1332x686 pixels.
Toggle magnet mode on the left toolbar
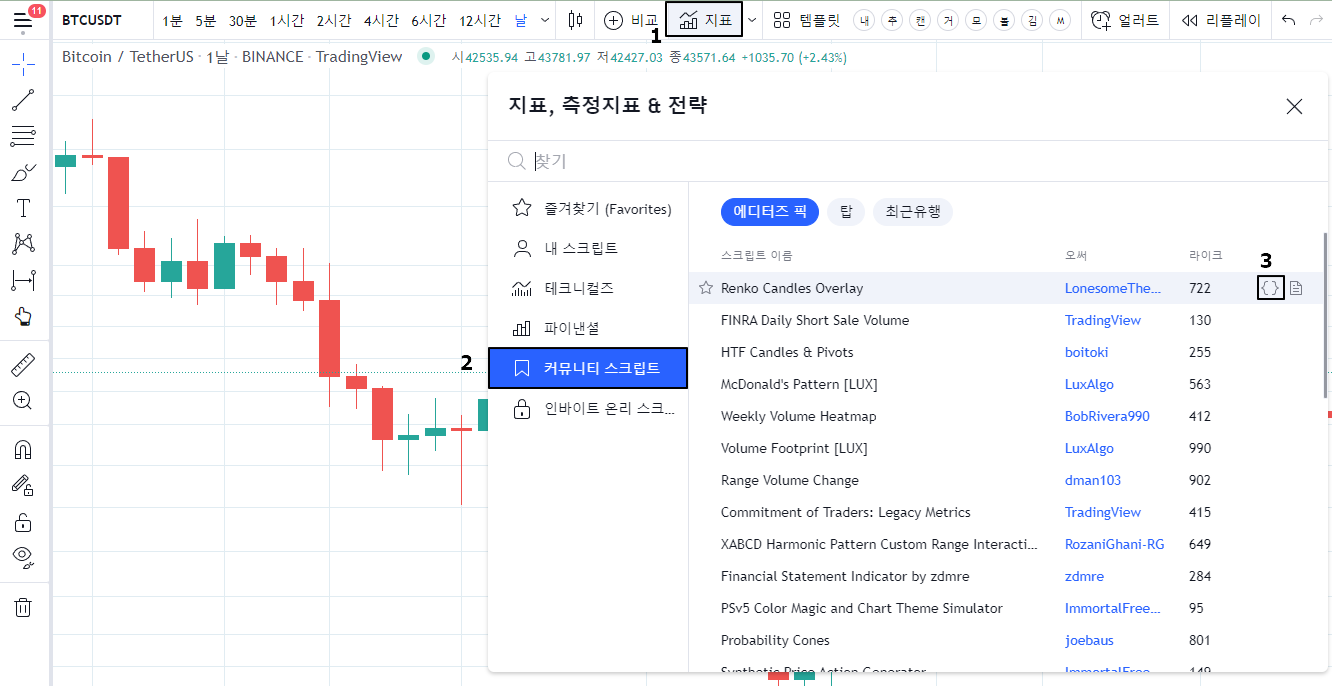click(23, 449)
